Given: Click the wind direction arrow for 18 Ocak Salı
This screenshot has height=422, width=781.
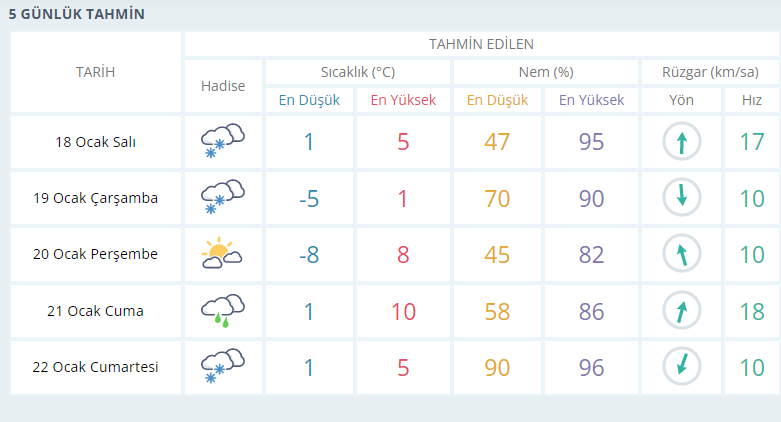Looking at the screenshot, I should tap(682, 141).
